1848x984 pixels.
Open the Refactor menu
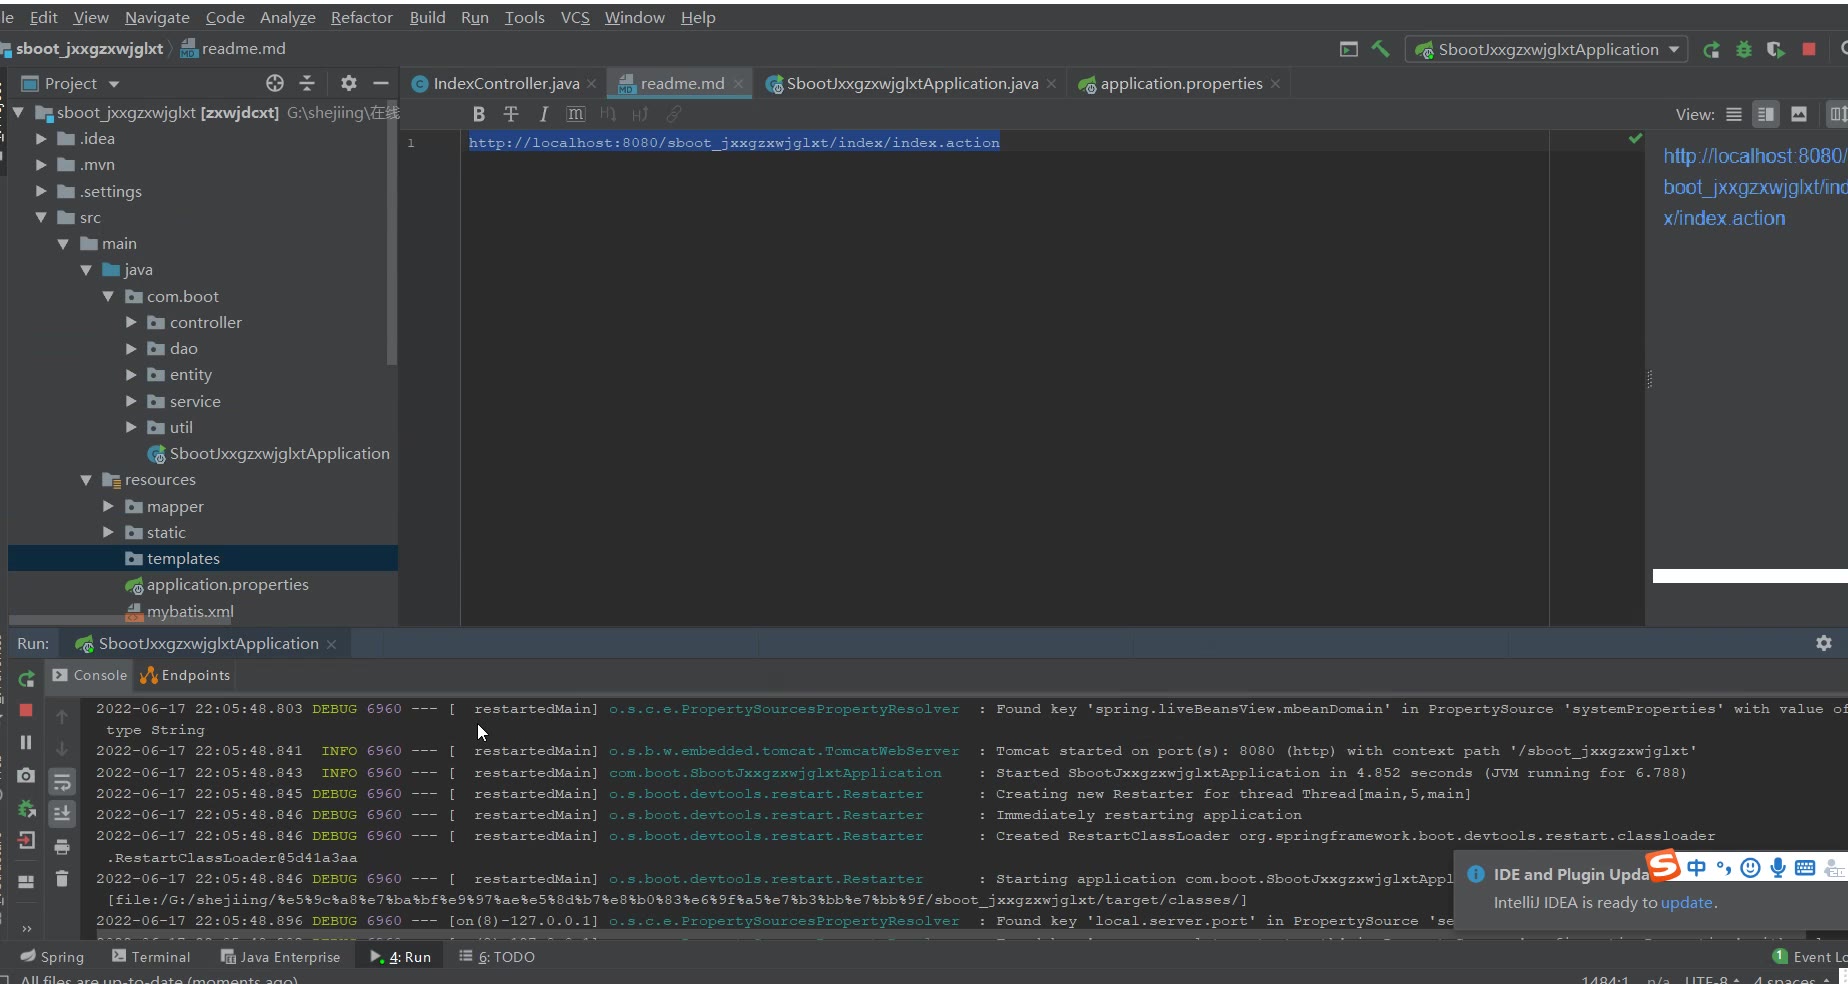click(x=361, y=17)
